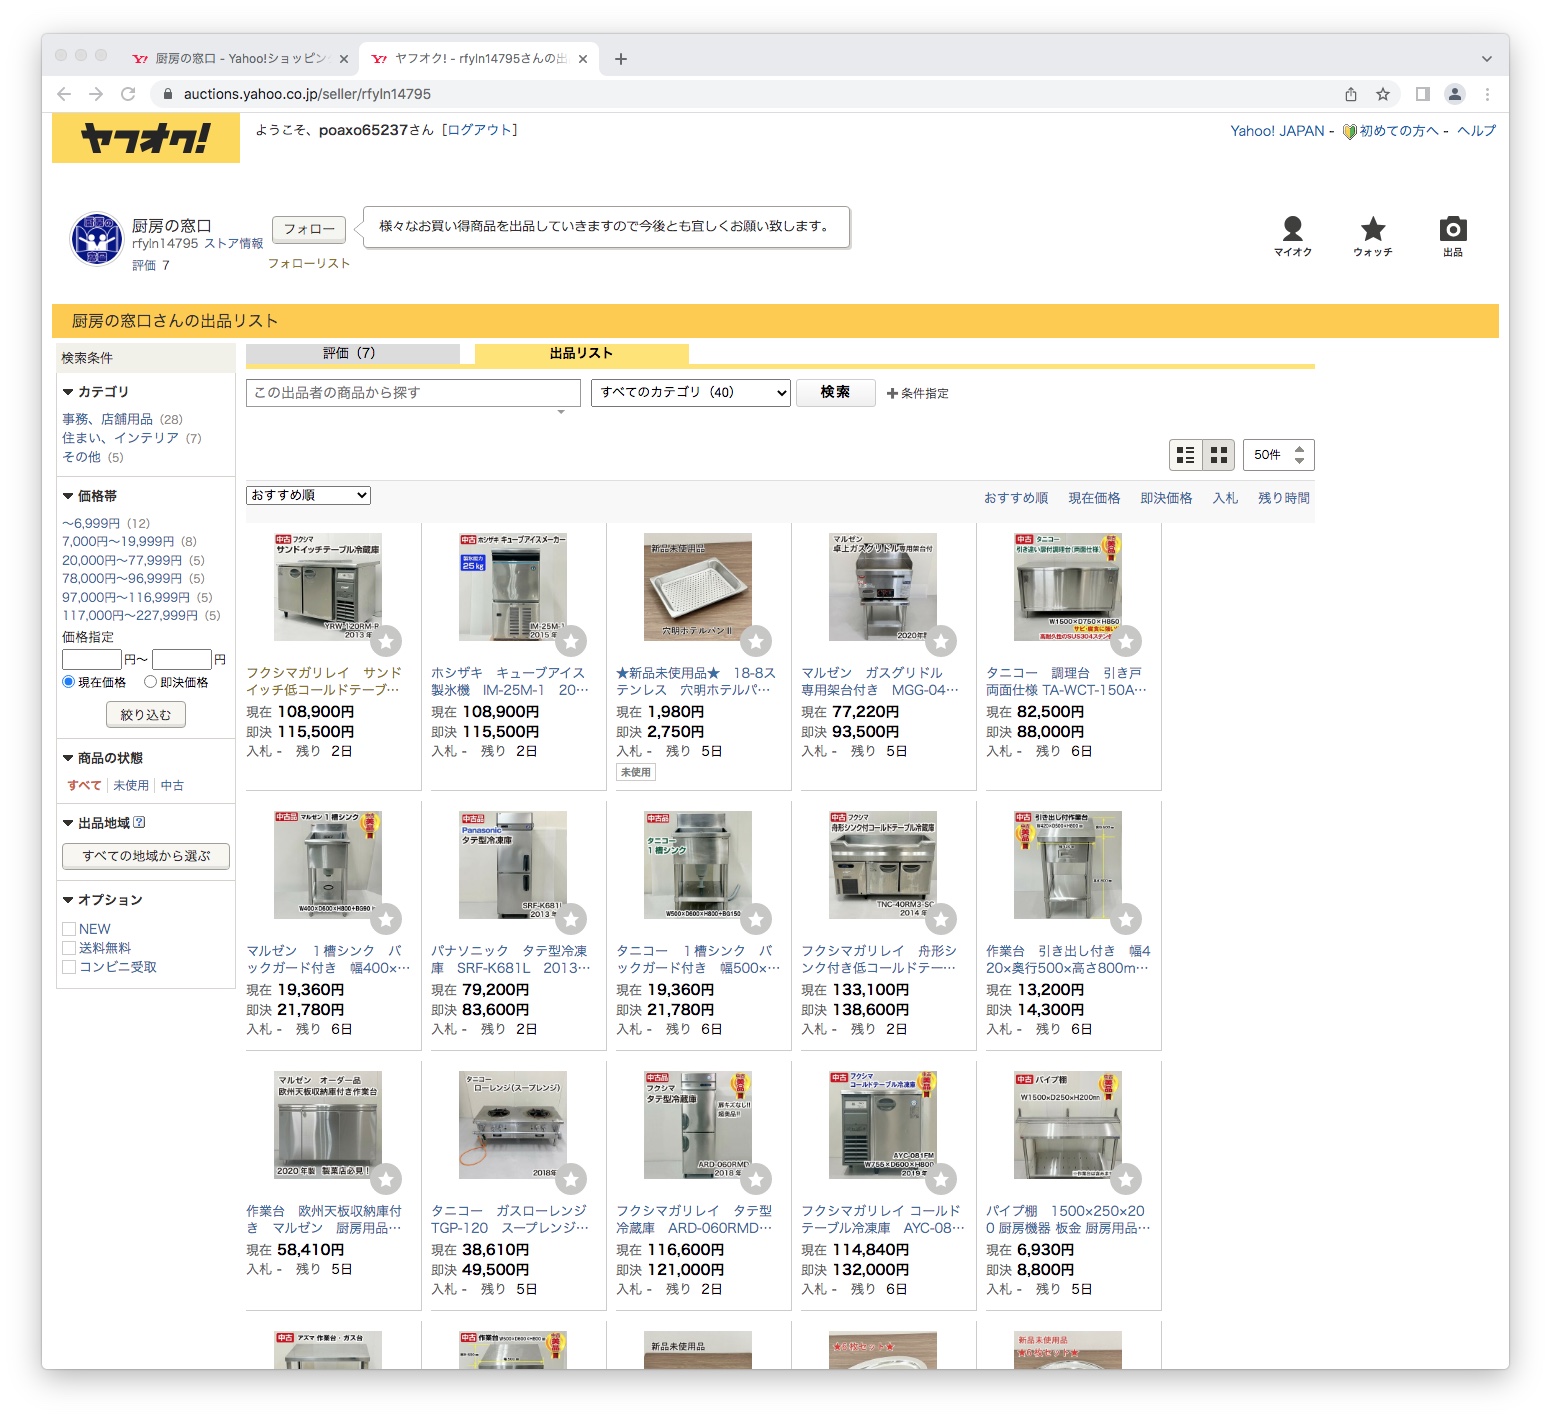Image resolution: width=1551 pixels, height=1419 pixels.
Task: Open the region help question icon
Action: [x=139, y=822]
